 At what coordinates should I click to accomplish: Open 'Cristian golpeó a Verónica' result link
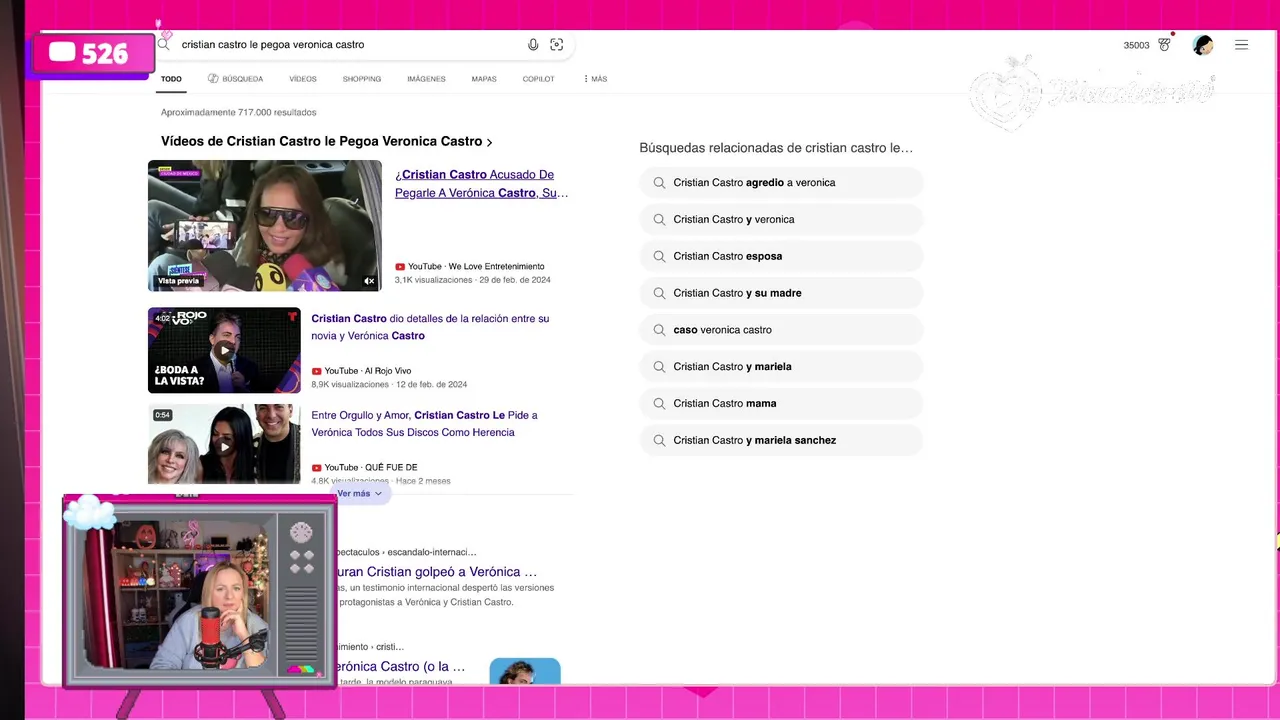(437, 572)
